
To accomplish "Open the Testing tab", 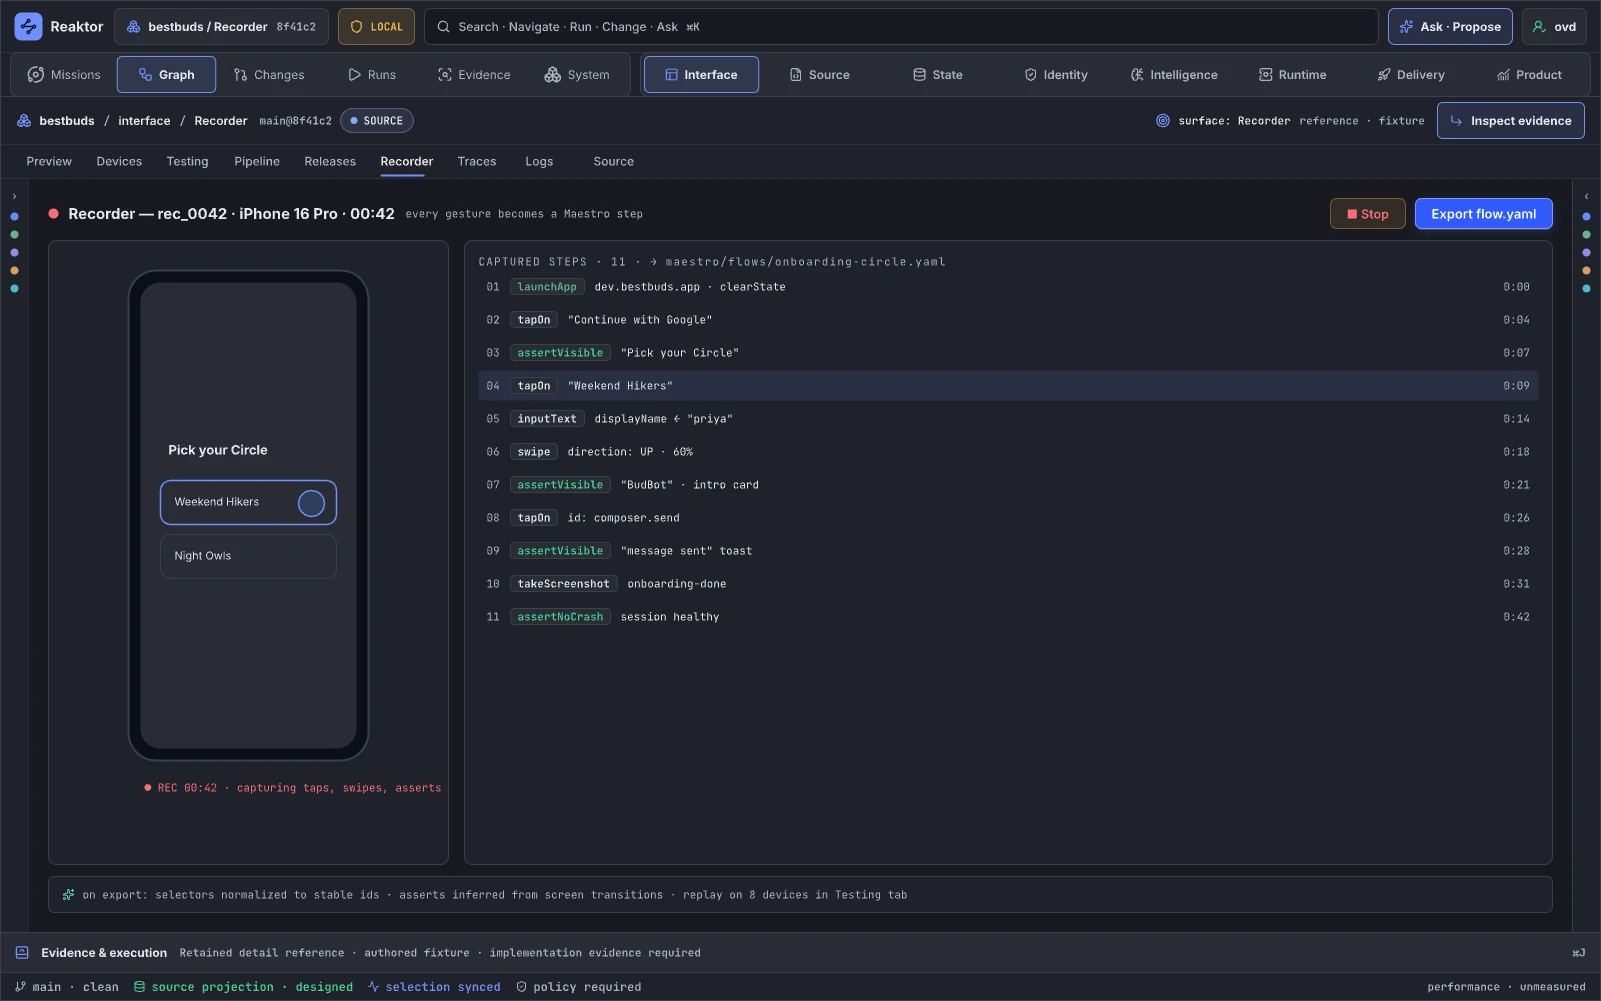I will 187,161.
